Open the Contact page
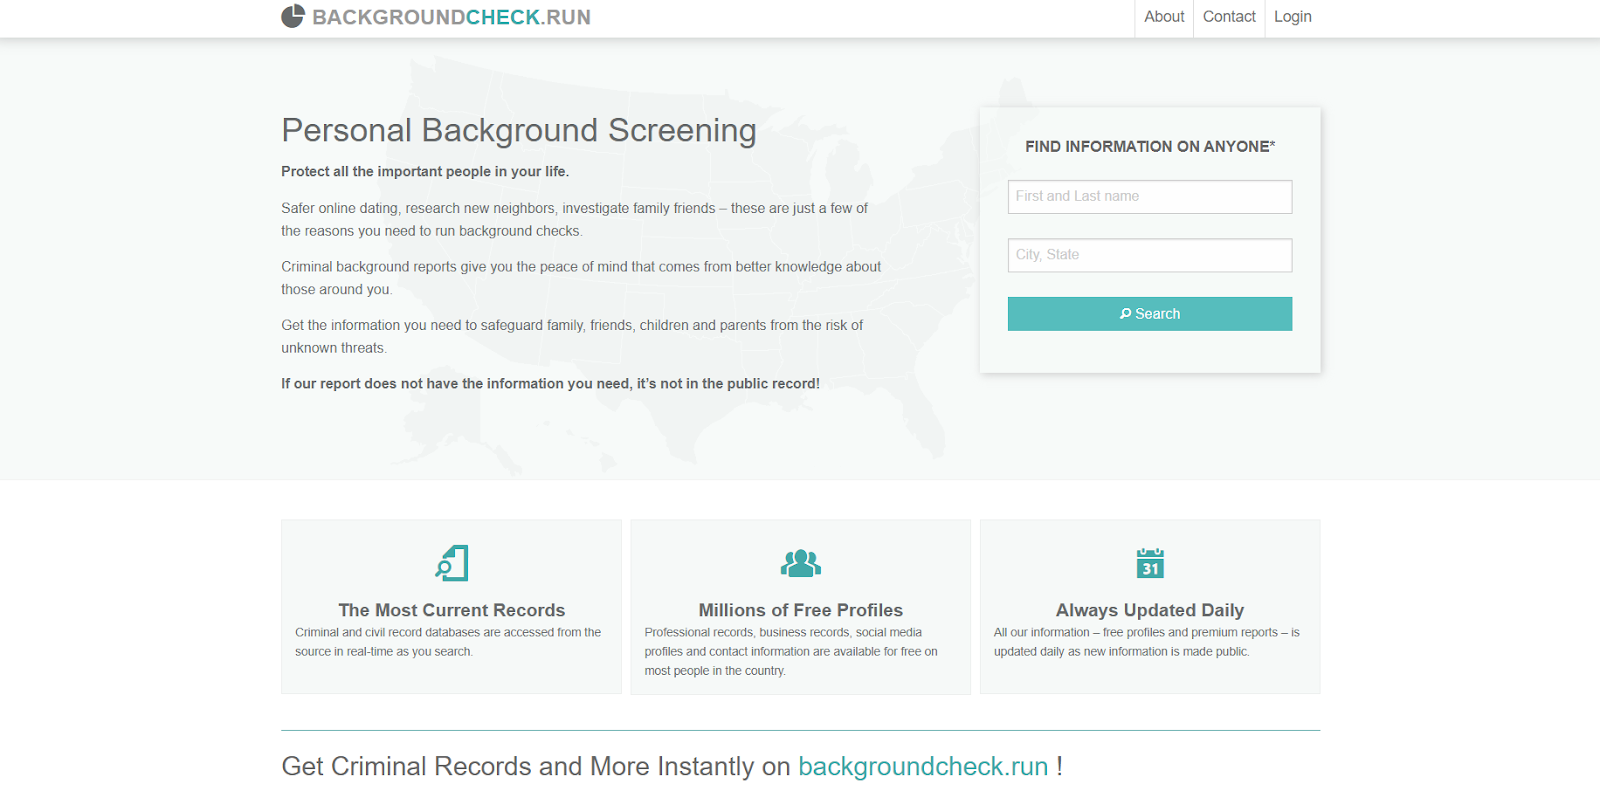The height and width of the screenshot is (791, 1600). pos(1229,17)
